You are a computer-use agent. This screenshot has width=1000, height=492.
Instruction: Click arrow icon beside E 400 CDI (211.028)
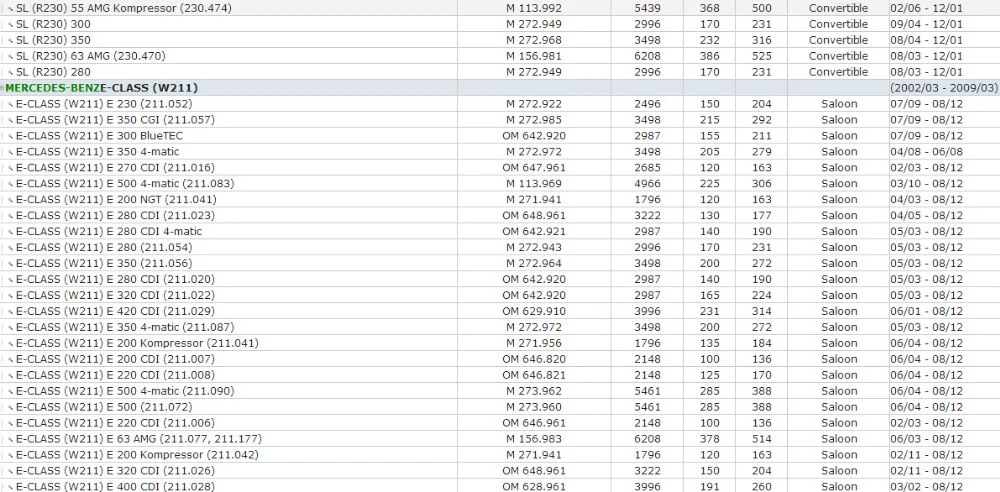click(11, 487)
